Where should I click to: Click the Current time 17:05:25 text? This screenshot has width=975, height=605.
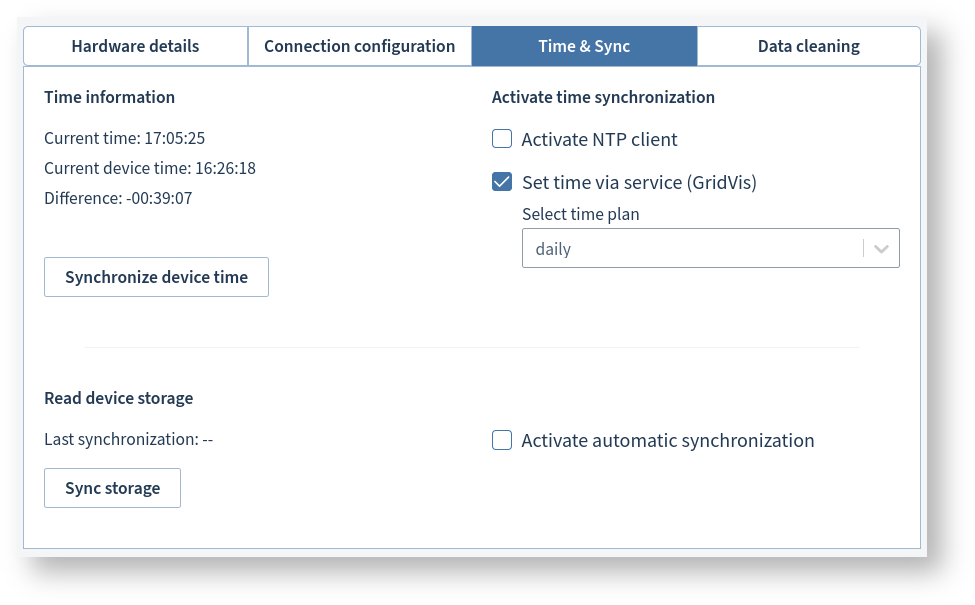point(124,138)
